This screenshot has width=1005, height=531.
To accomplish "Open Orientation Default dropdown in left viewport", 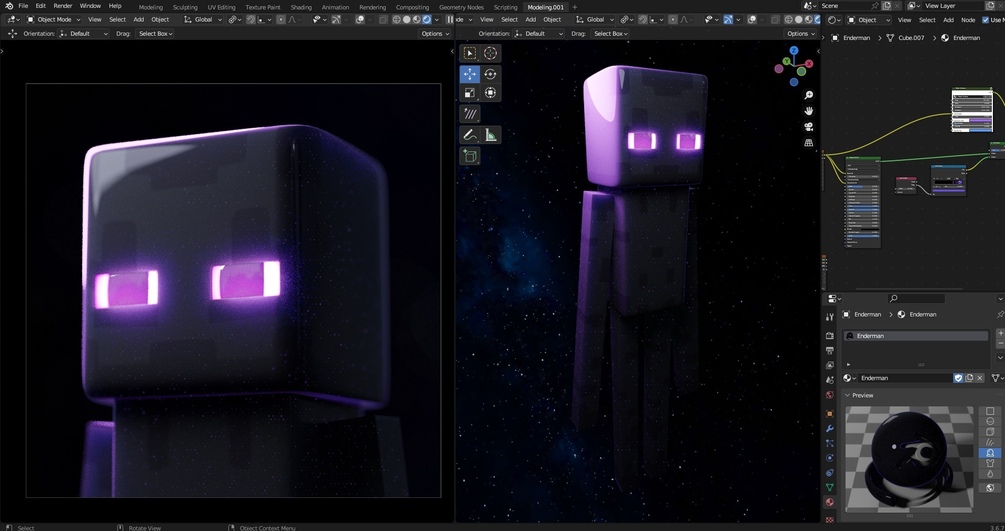I will 84,33.
